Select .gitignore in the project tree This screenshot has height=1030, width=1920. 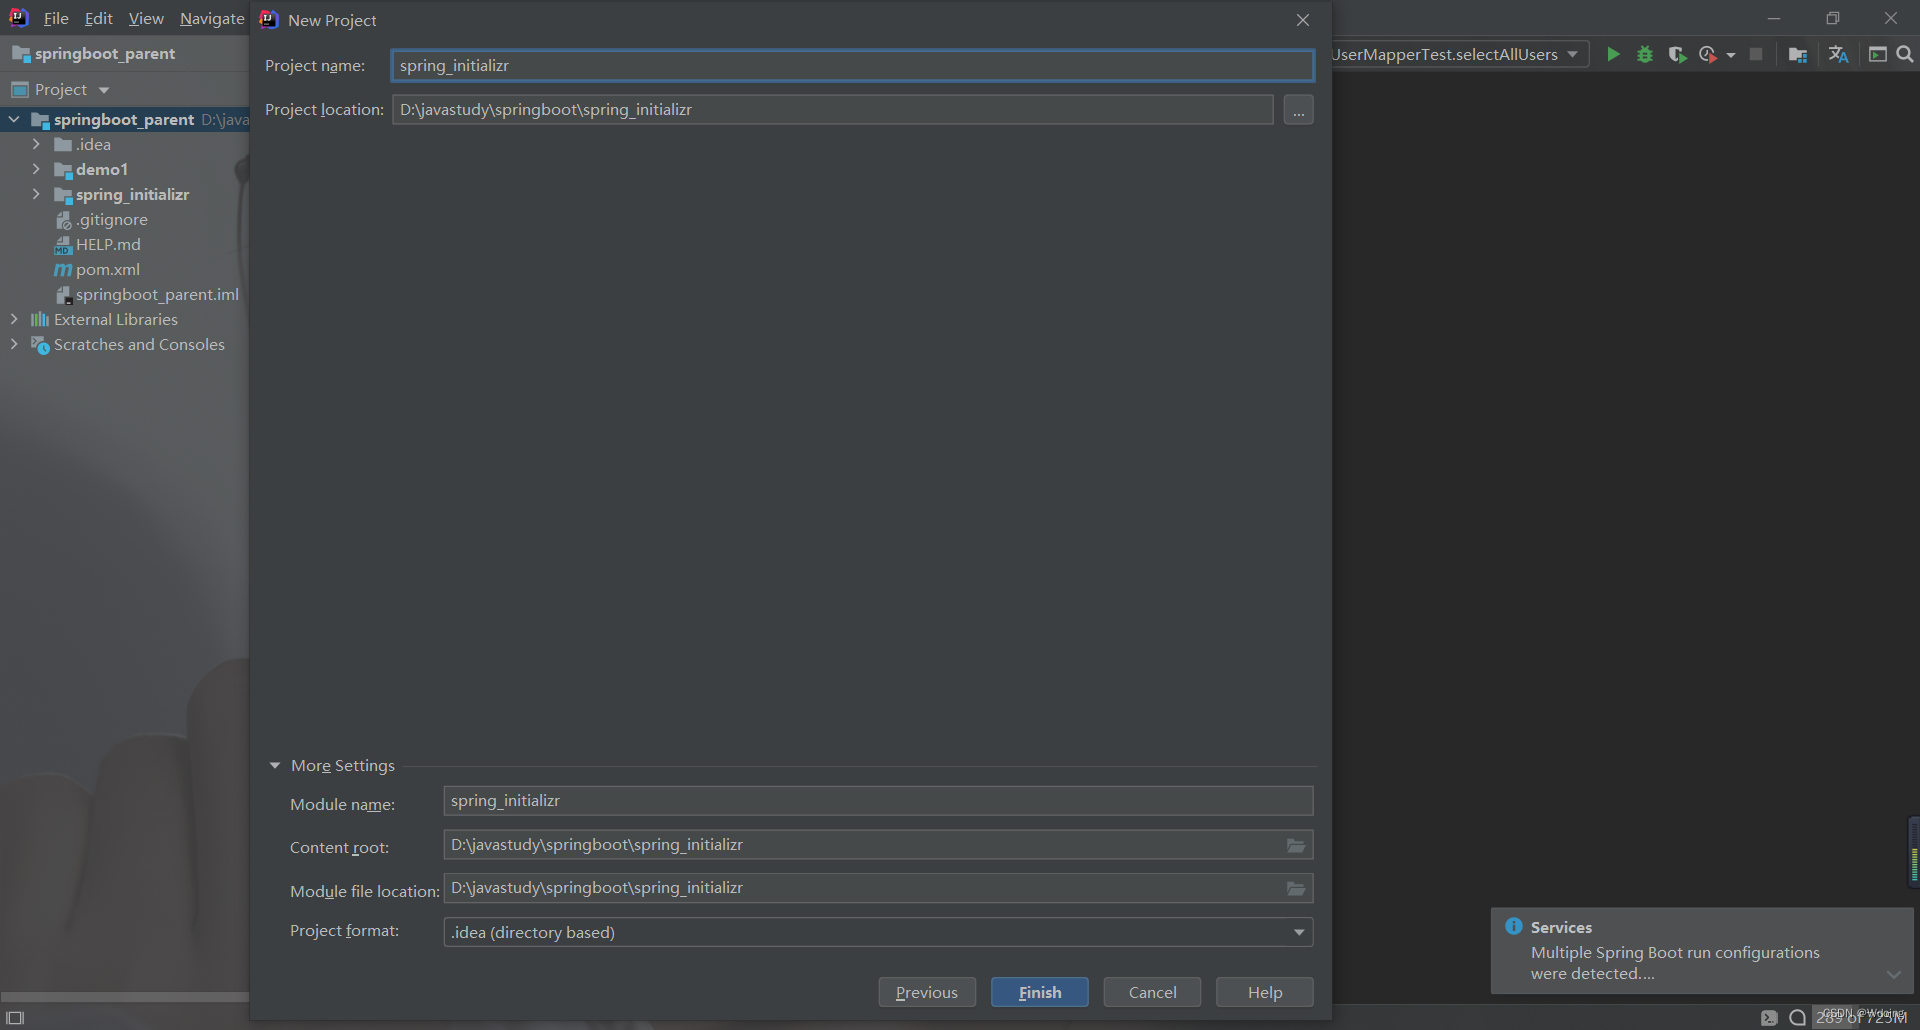pos(112,220)
